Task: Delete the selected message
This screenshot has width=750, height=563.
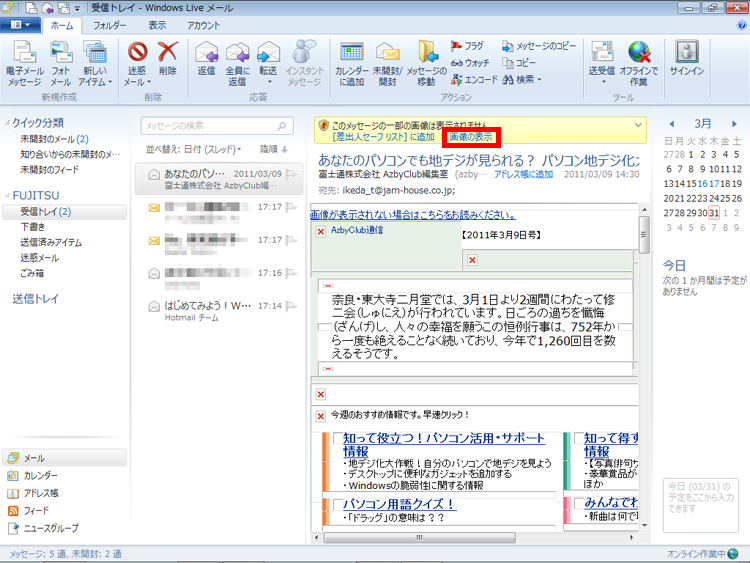Action: pos(167,59)
